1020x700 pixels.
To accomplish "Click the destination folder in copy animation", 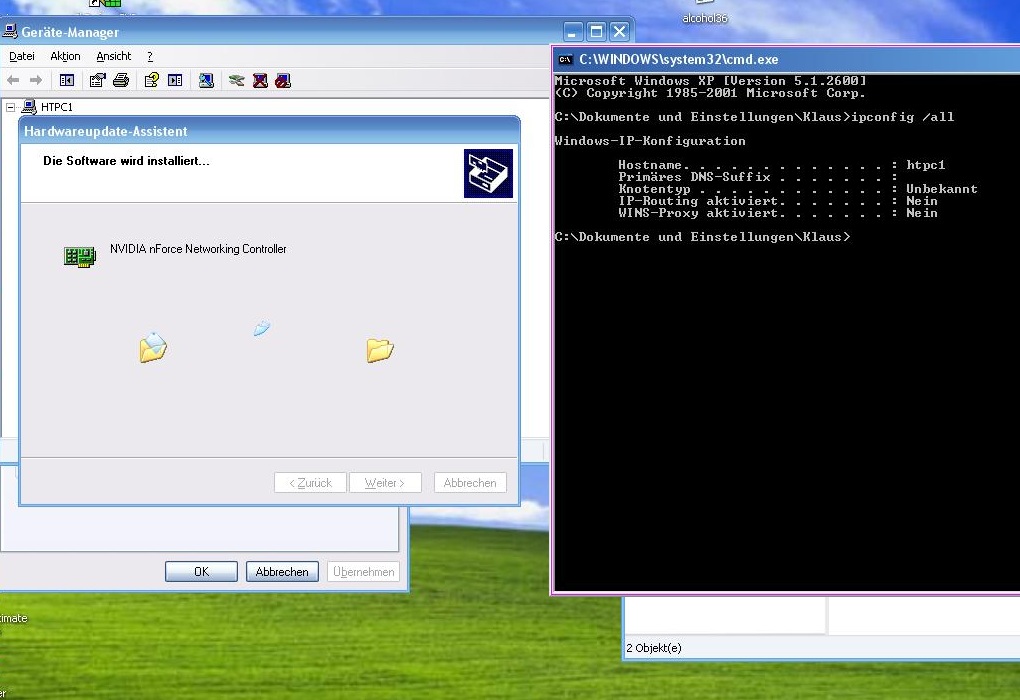I will pyautogui.click(x=380, y=350).
